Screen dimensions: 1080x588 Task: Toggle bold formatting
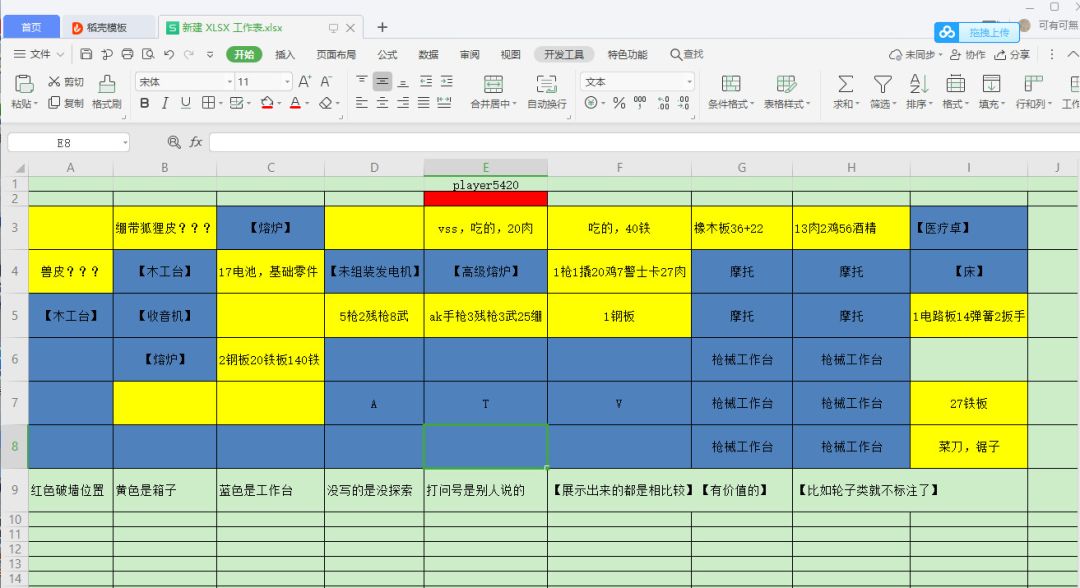[x=145, y=103]
